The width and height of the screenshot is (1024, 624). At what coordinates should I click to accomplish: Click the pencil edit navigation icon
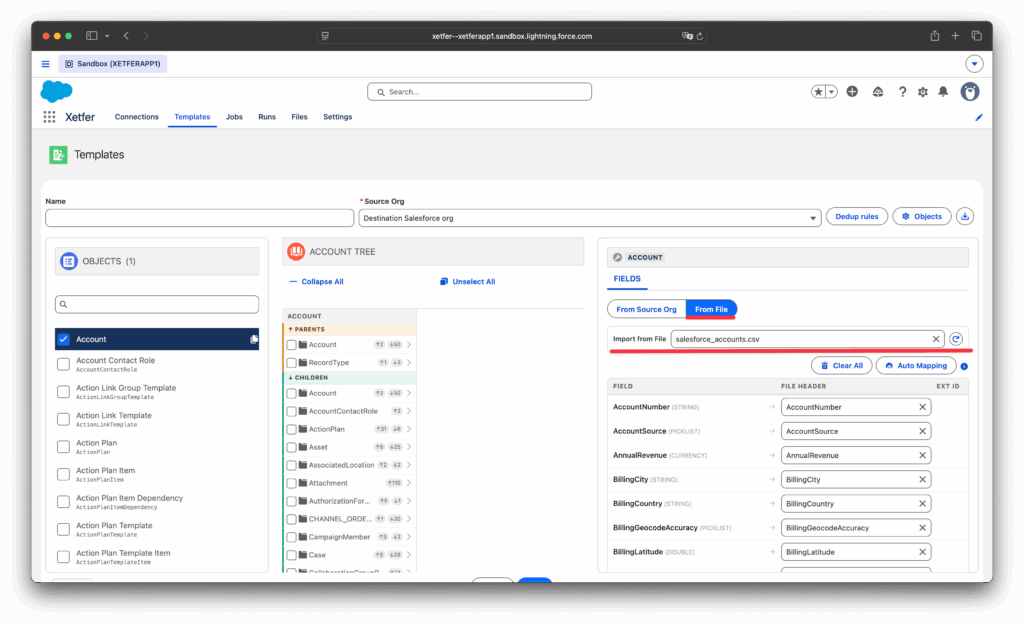point(978,117)
